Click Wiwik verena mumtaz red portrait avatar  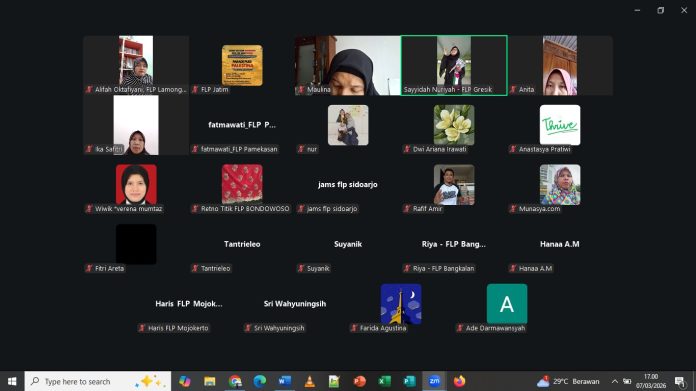coord(136,185)
